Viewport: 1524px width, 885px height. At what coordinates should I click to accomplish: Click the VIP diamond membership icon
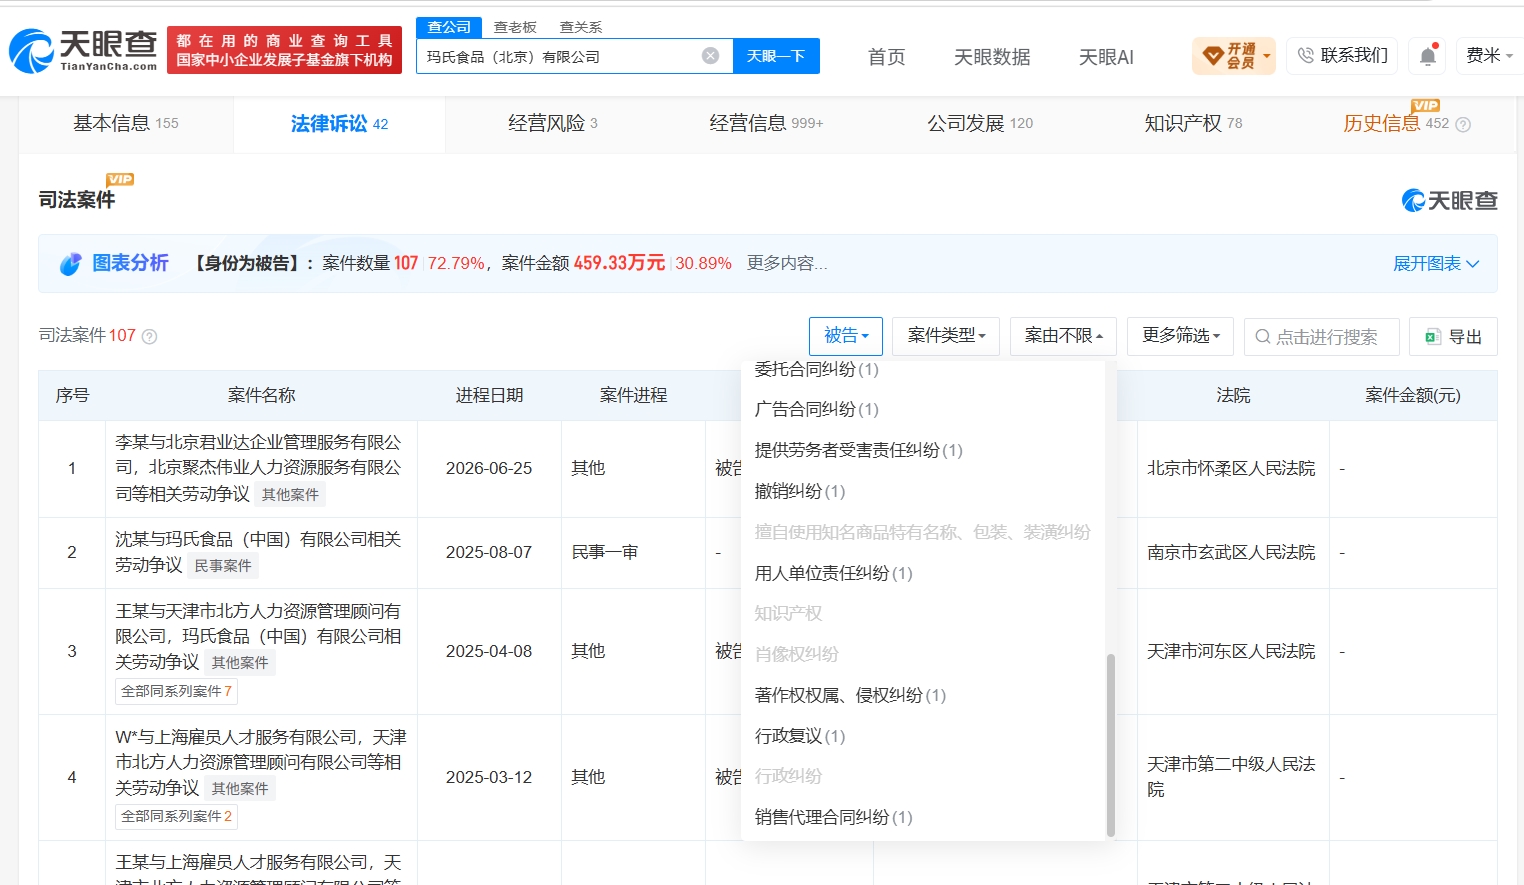[x=1213, y=56]
